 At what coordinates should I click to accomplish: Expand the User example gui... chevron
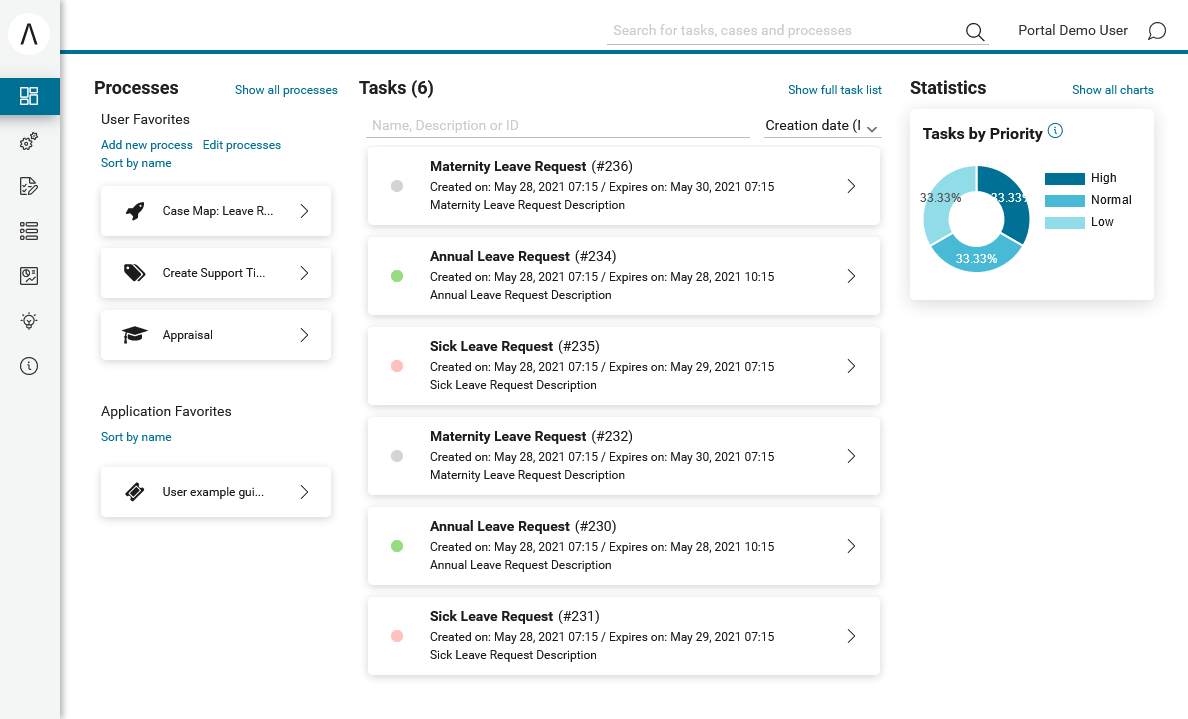305,492
